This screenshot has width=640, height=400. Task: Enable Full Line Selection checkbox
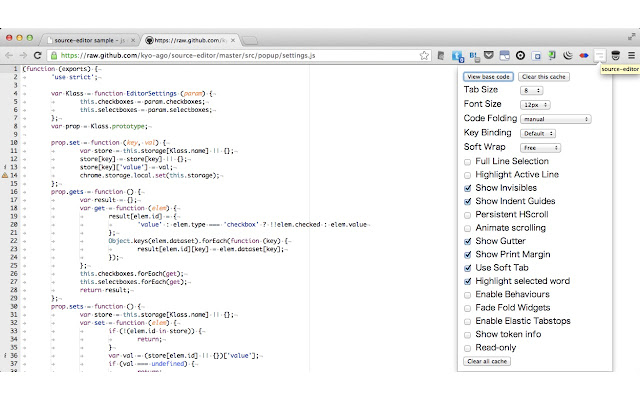pyautogui.click(x=467, y=162)
